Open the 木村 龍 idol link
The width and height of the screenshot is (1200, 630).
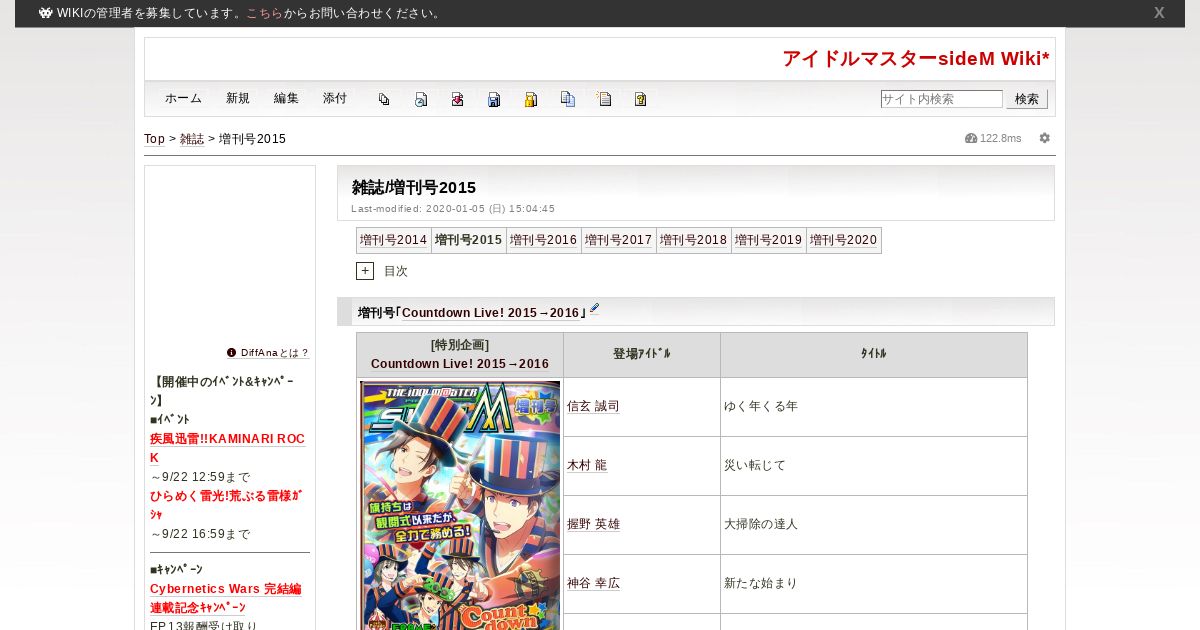587,465
